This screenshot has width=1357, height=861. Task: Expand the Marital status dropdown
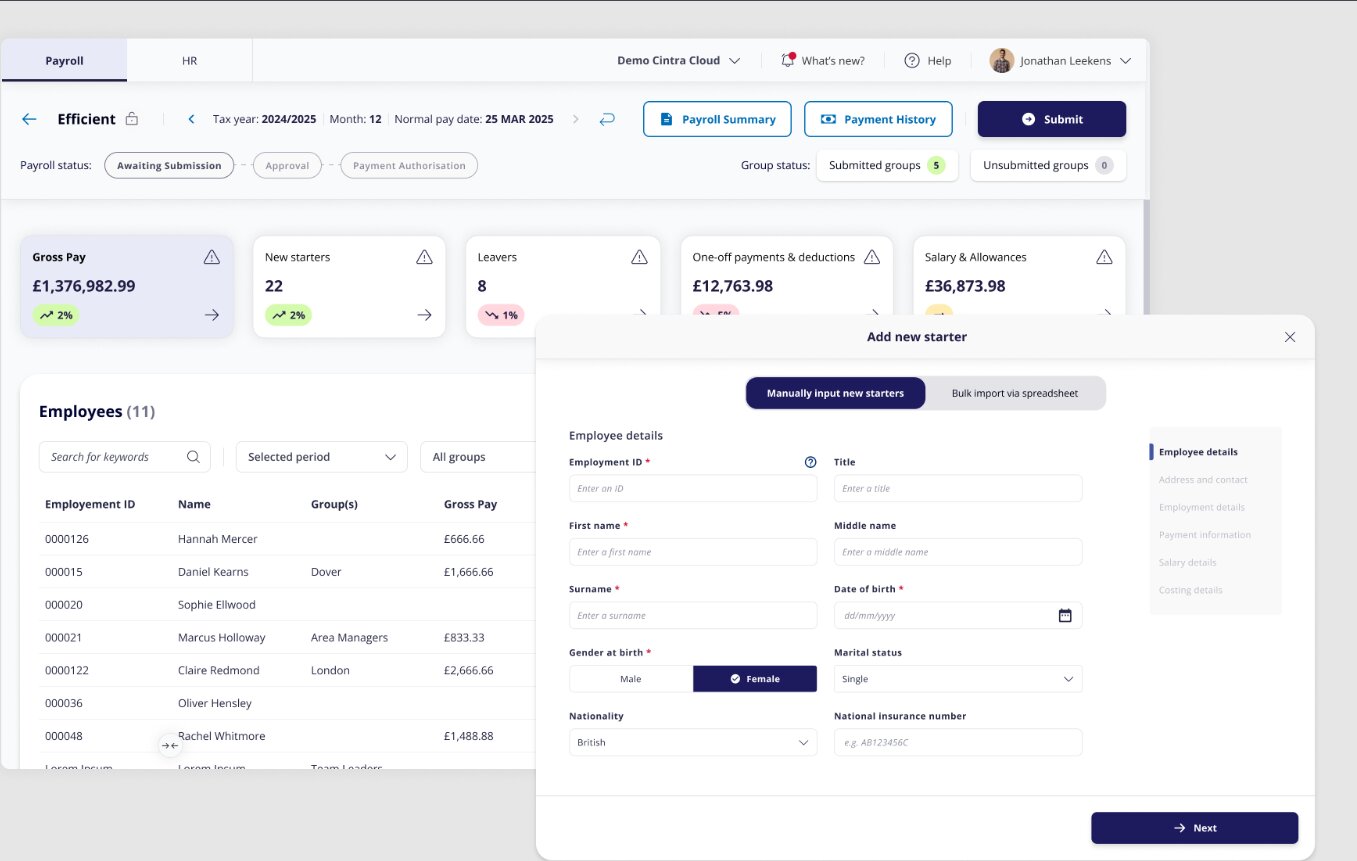click(957, 679)
